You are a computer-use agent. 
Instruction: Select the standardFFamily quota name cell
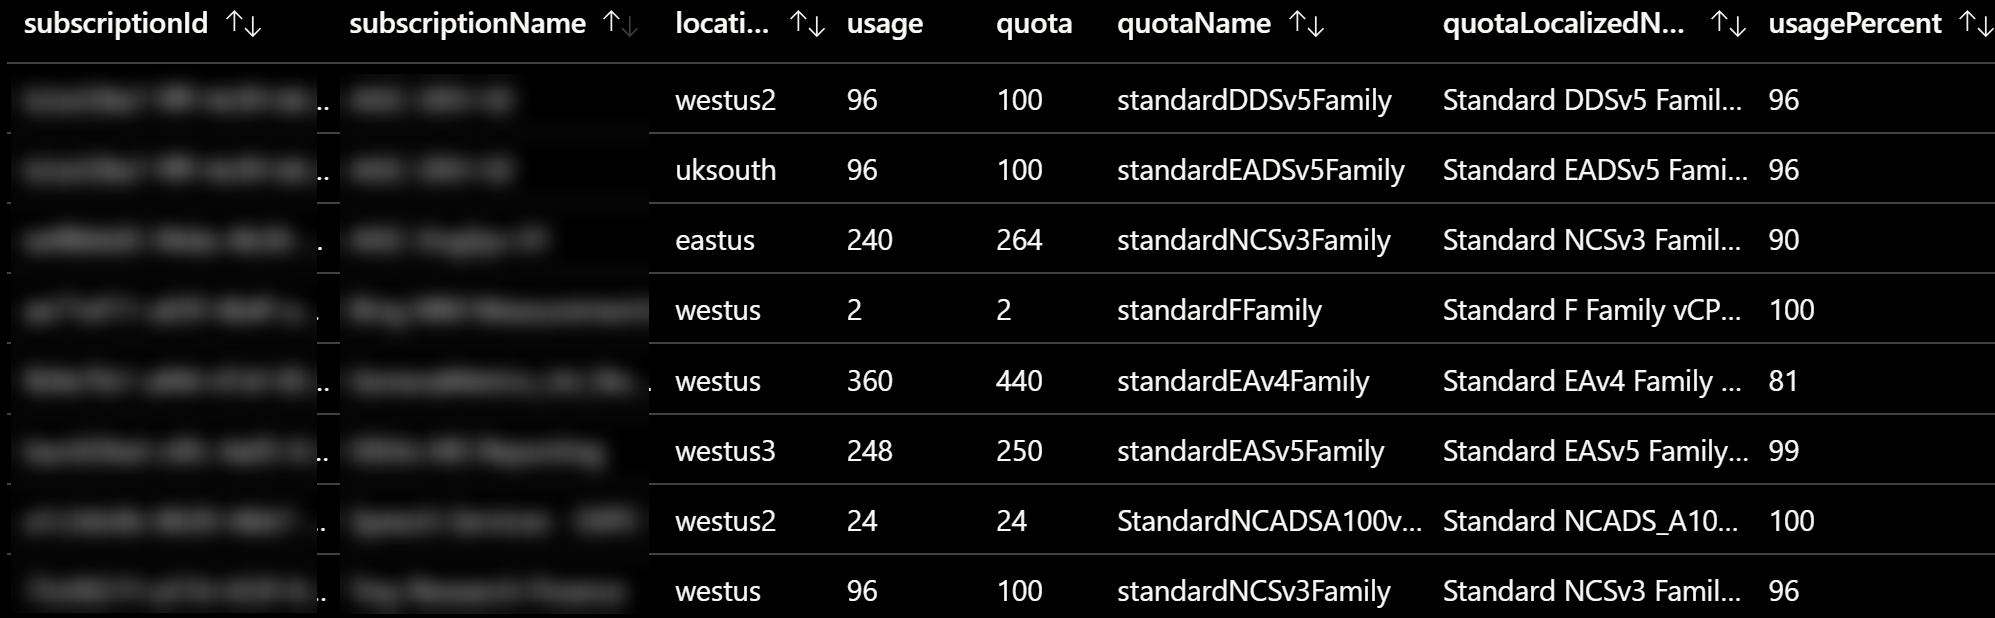coord(1219,310)
